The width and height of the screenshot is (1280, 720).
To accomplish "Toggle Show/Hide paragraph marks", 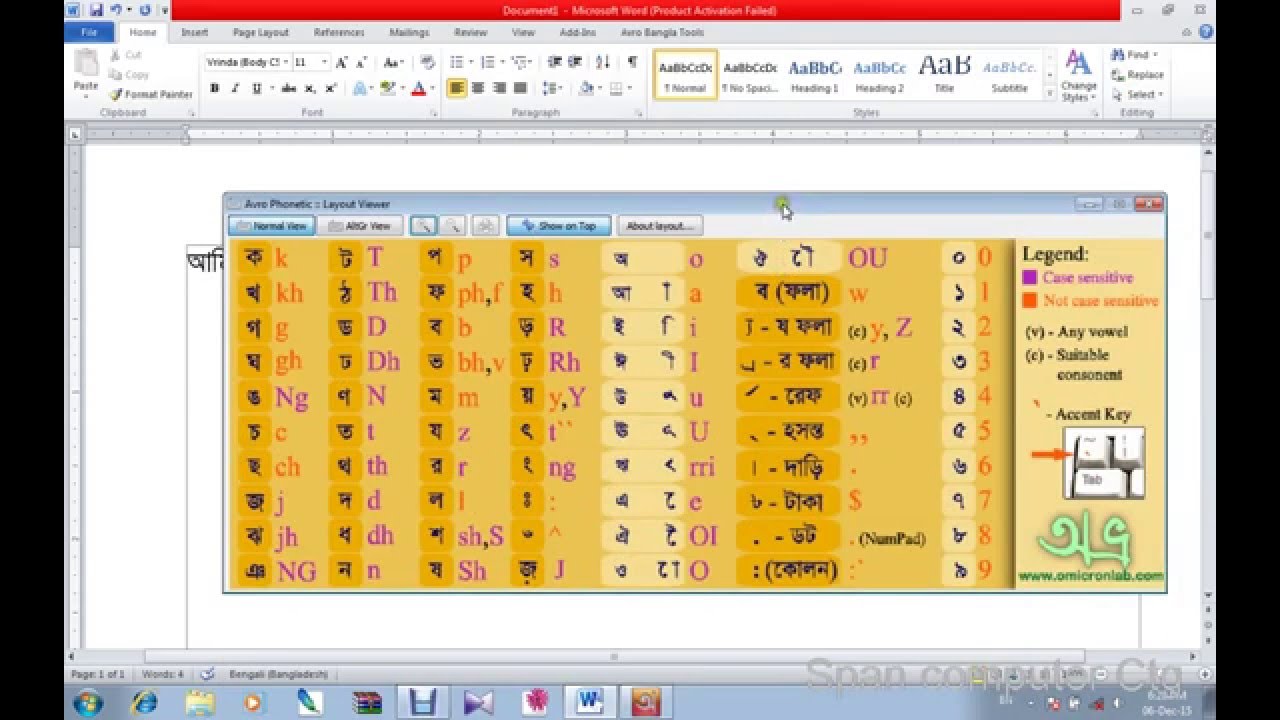I will coord(632,62).
